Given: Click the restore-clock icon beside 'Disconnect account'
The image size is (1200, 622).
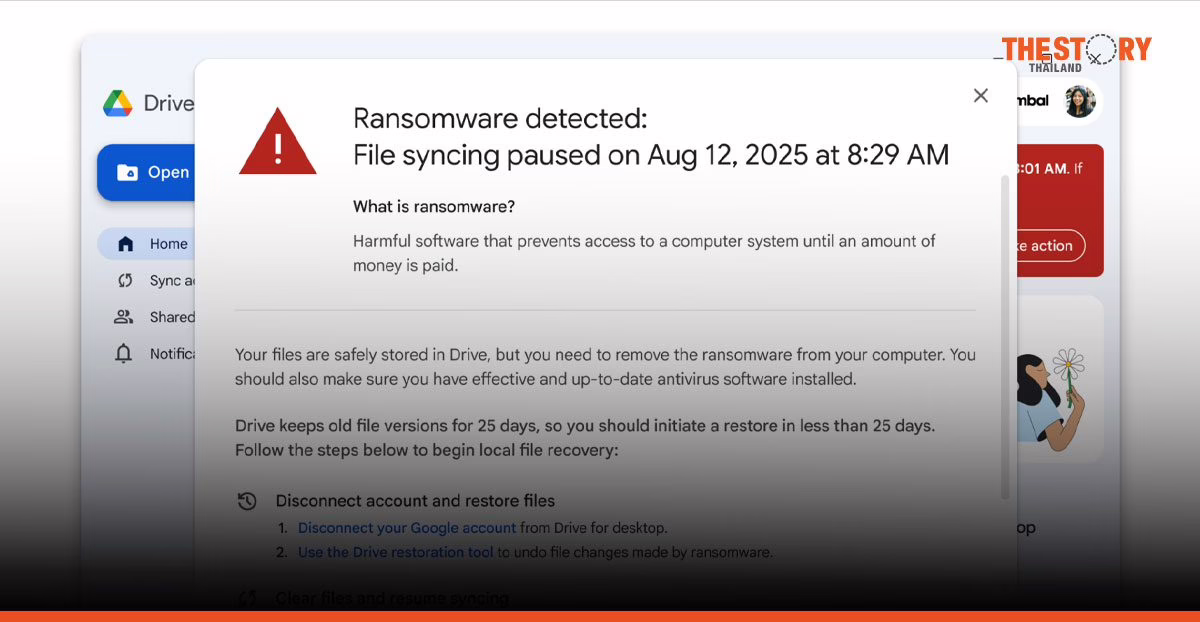Looking at the screenshot, I should (247, 500).
